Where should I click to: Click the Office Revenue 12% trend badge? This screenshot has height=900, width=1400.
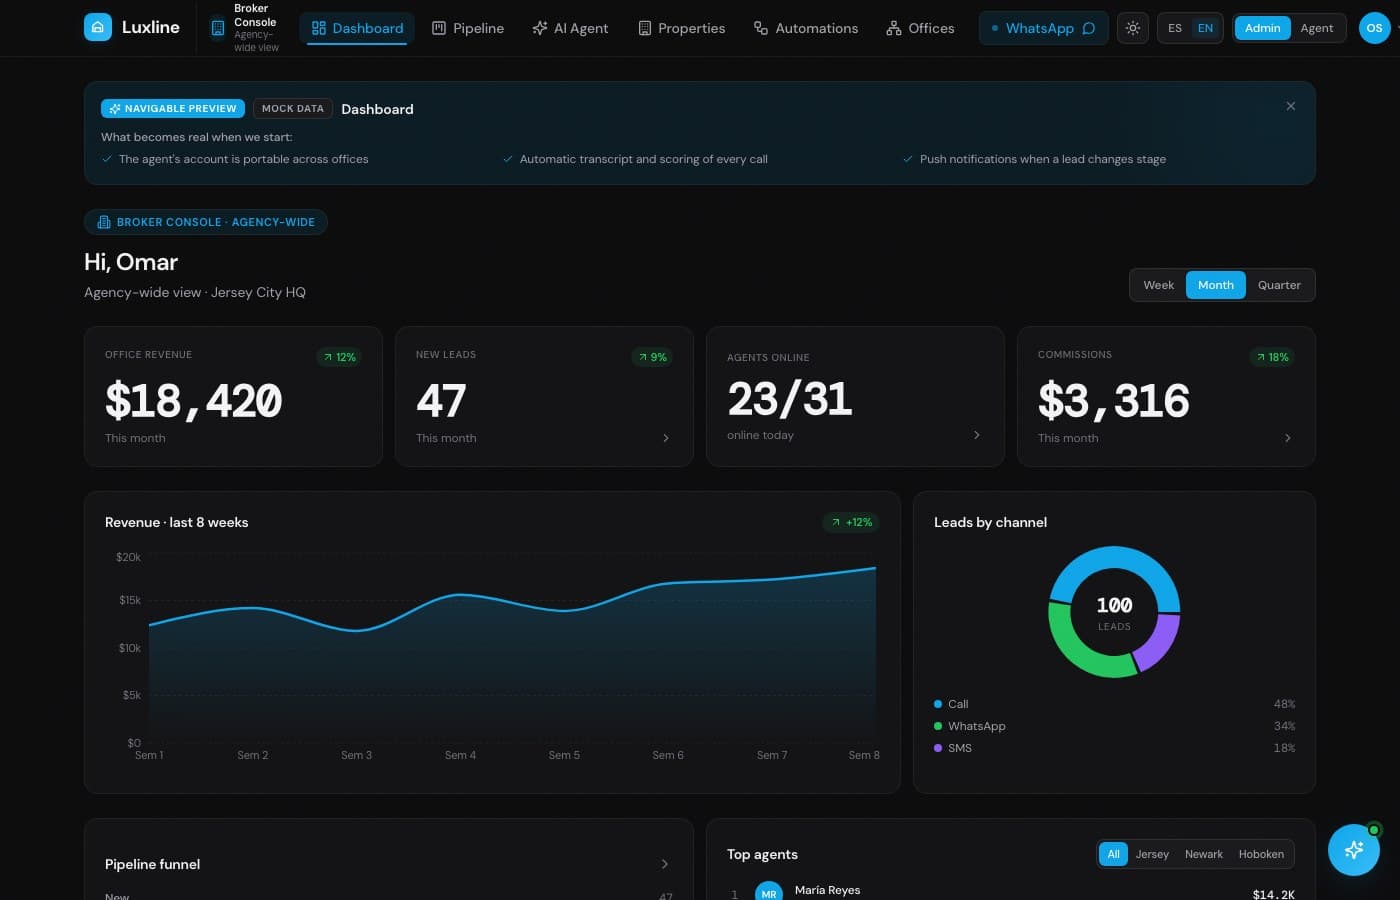[x=339, y=357]
